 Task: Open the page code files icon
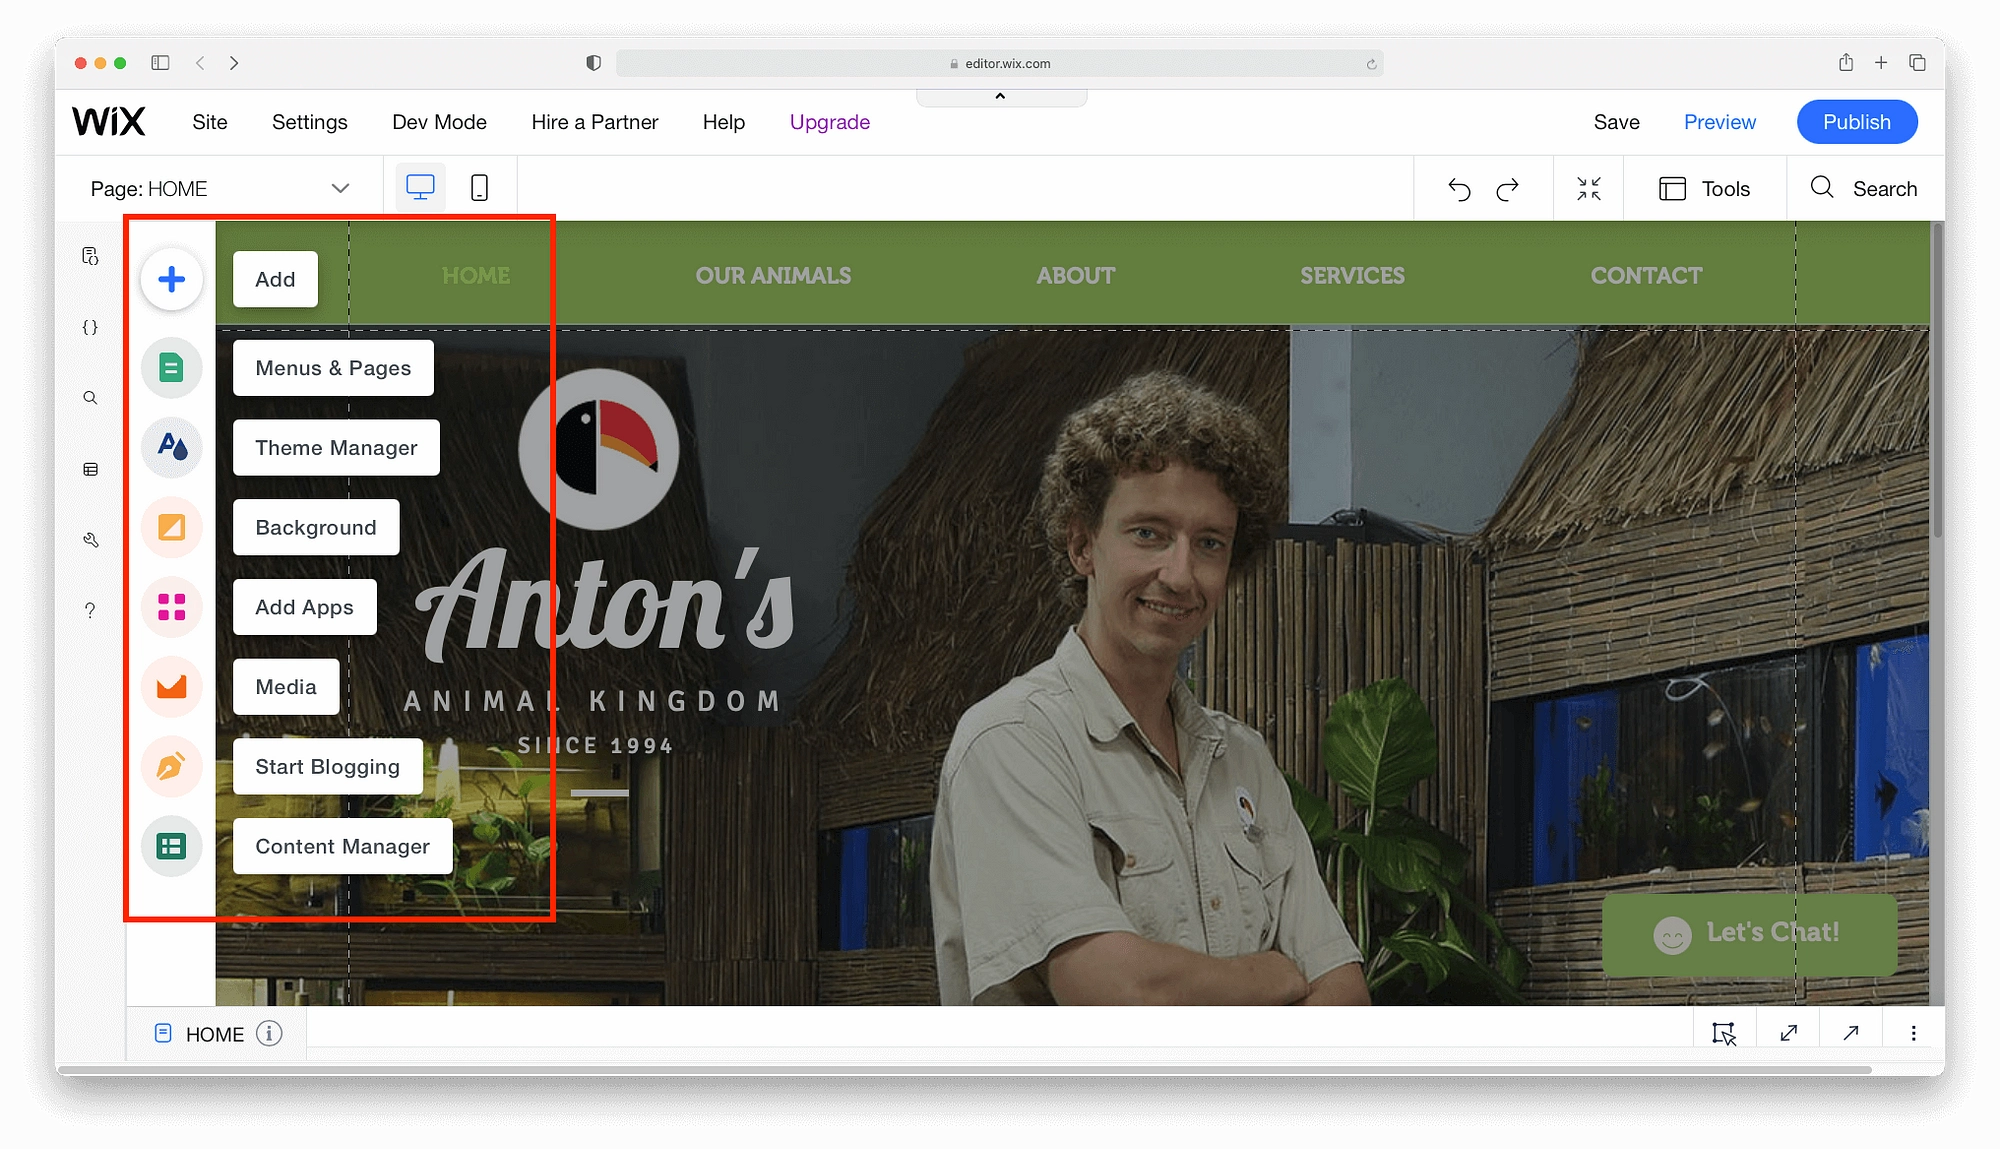pyautogui.click(x=90, y=256)
